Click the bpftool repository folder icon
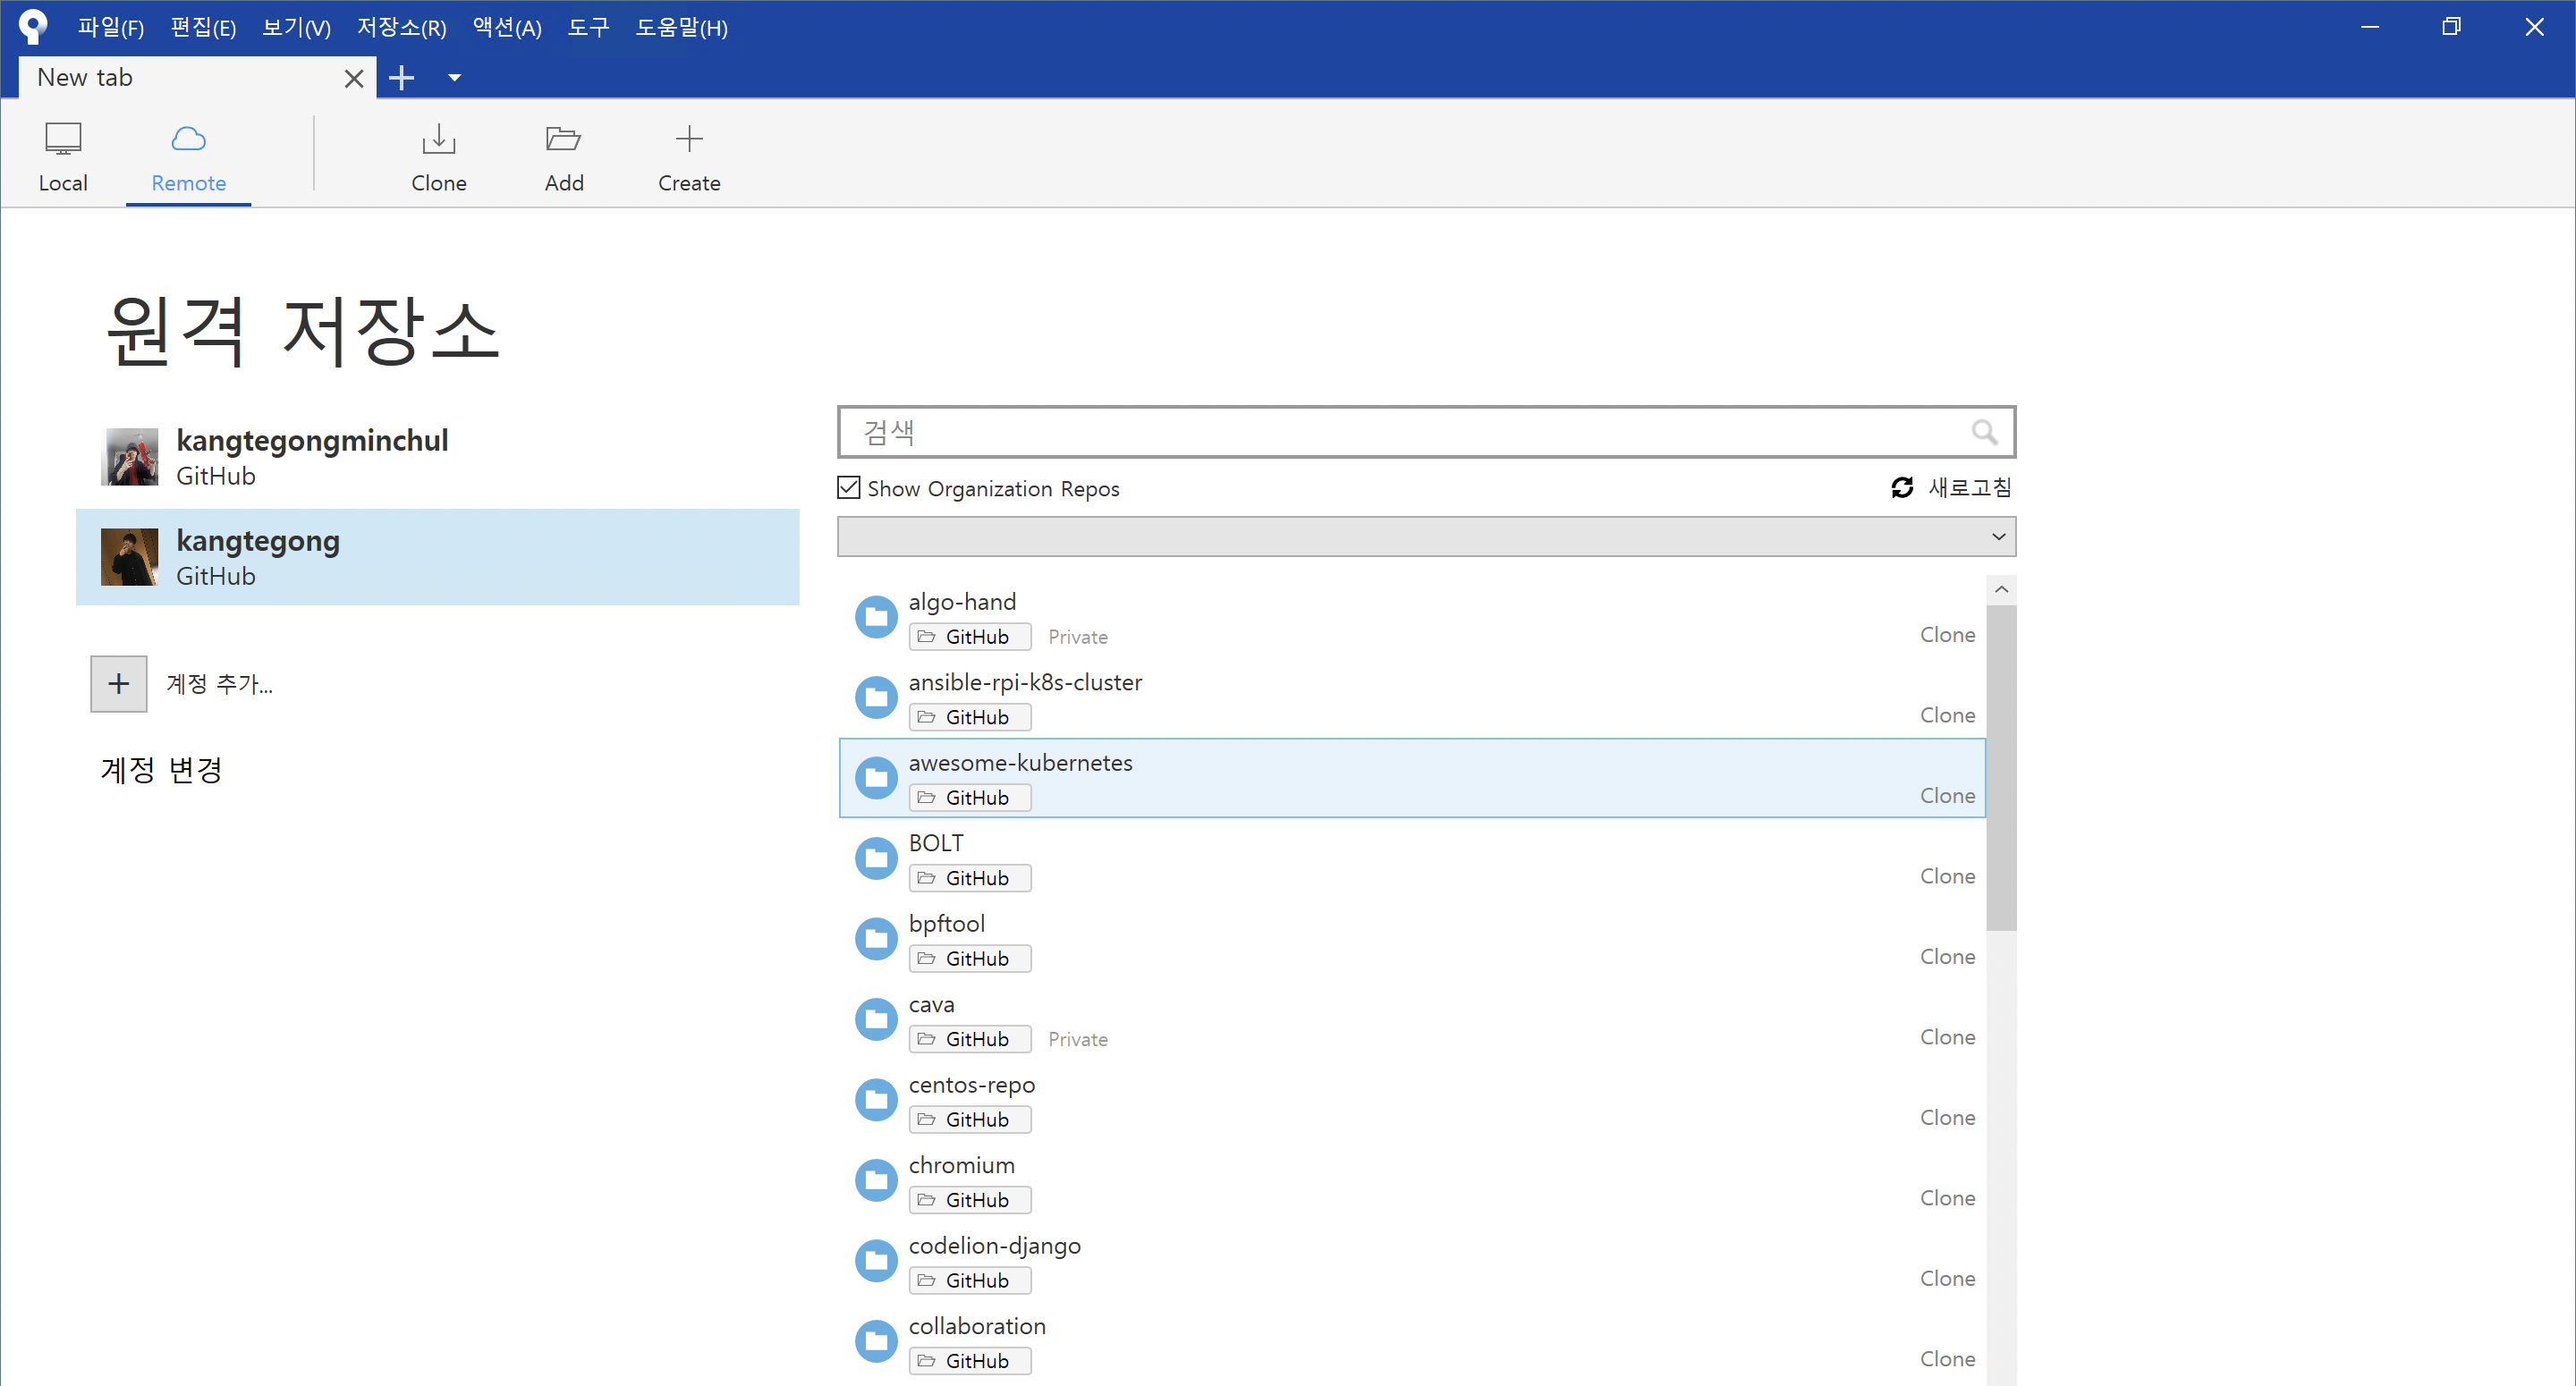The image size is (2576, 1386). click(x=876, y=939)
